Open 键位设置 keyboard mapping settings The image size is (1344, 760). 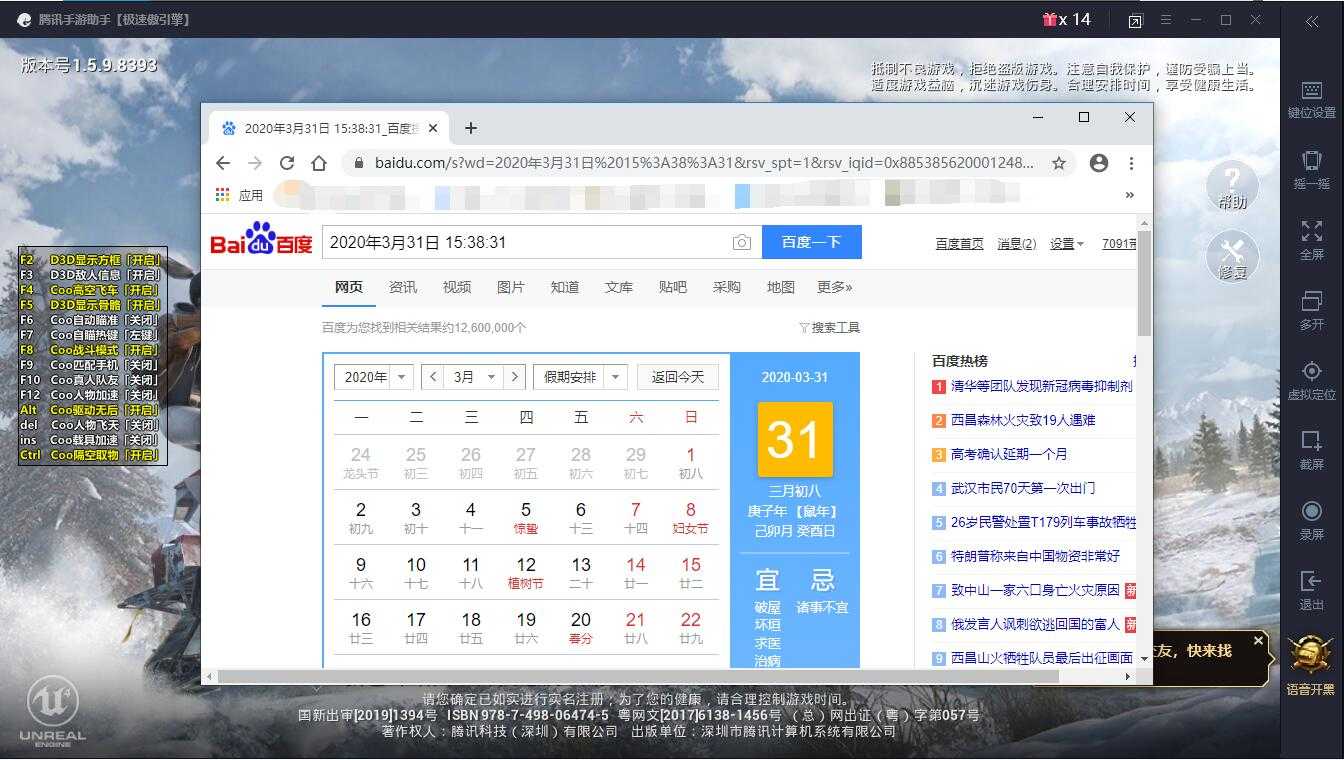coord(1311,101)
